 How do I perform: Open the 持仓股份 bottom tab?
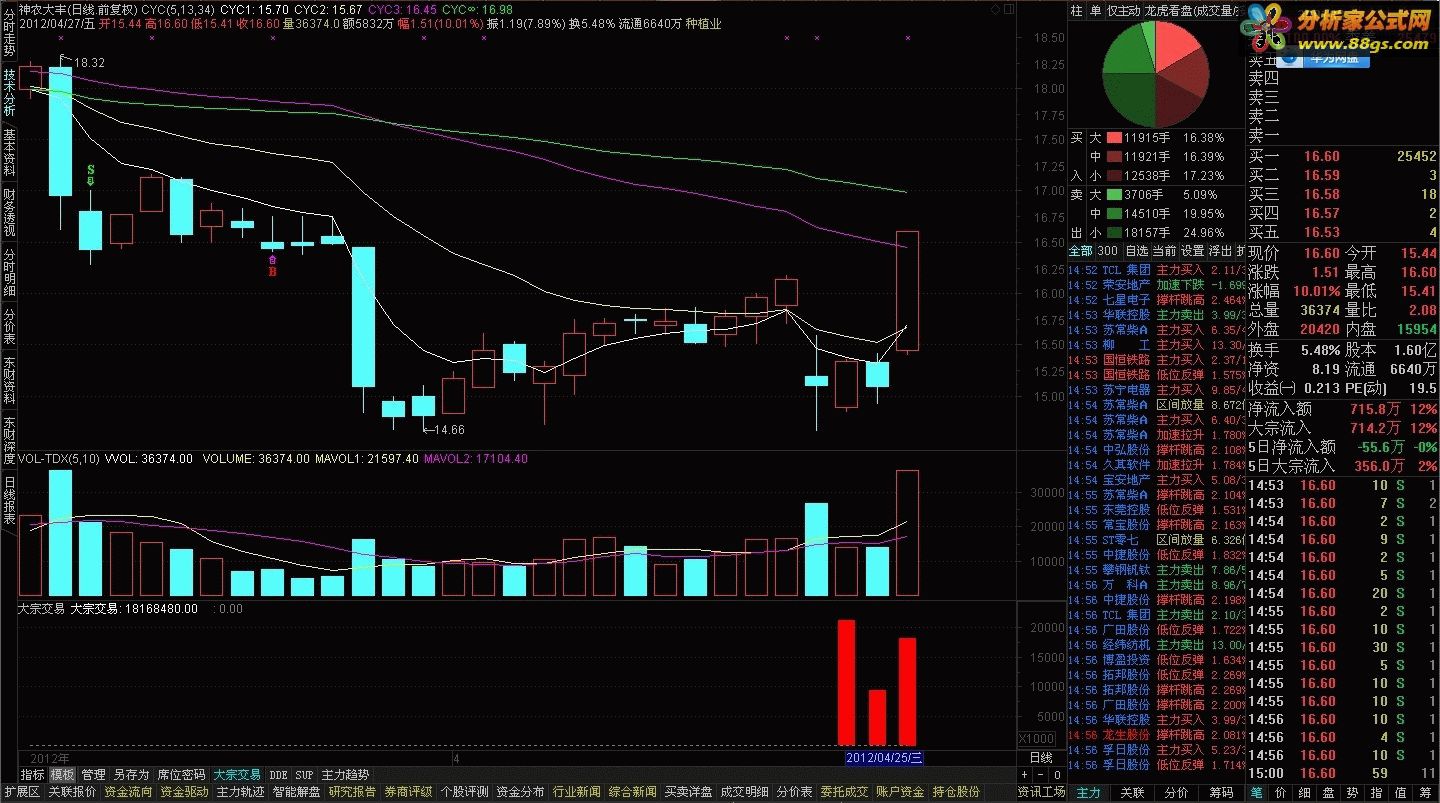(956, 792)
